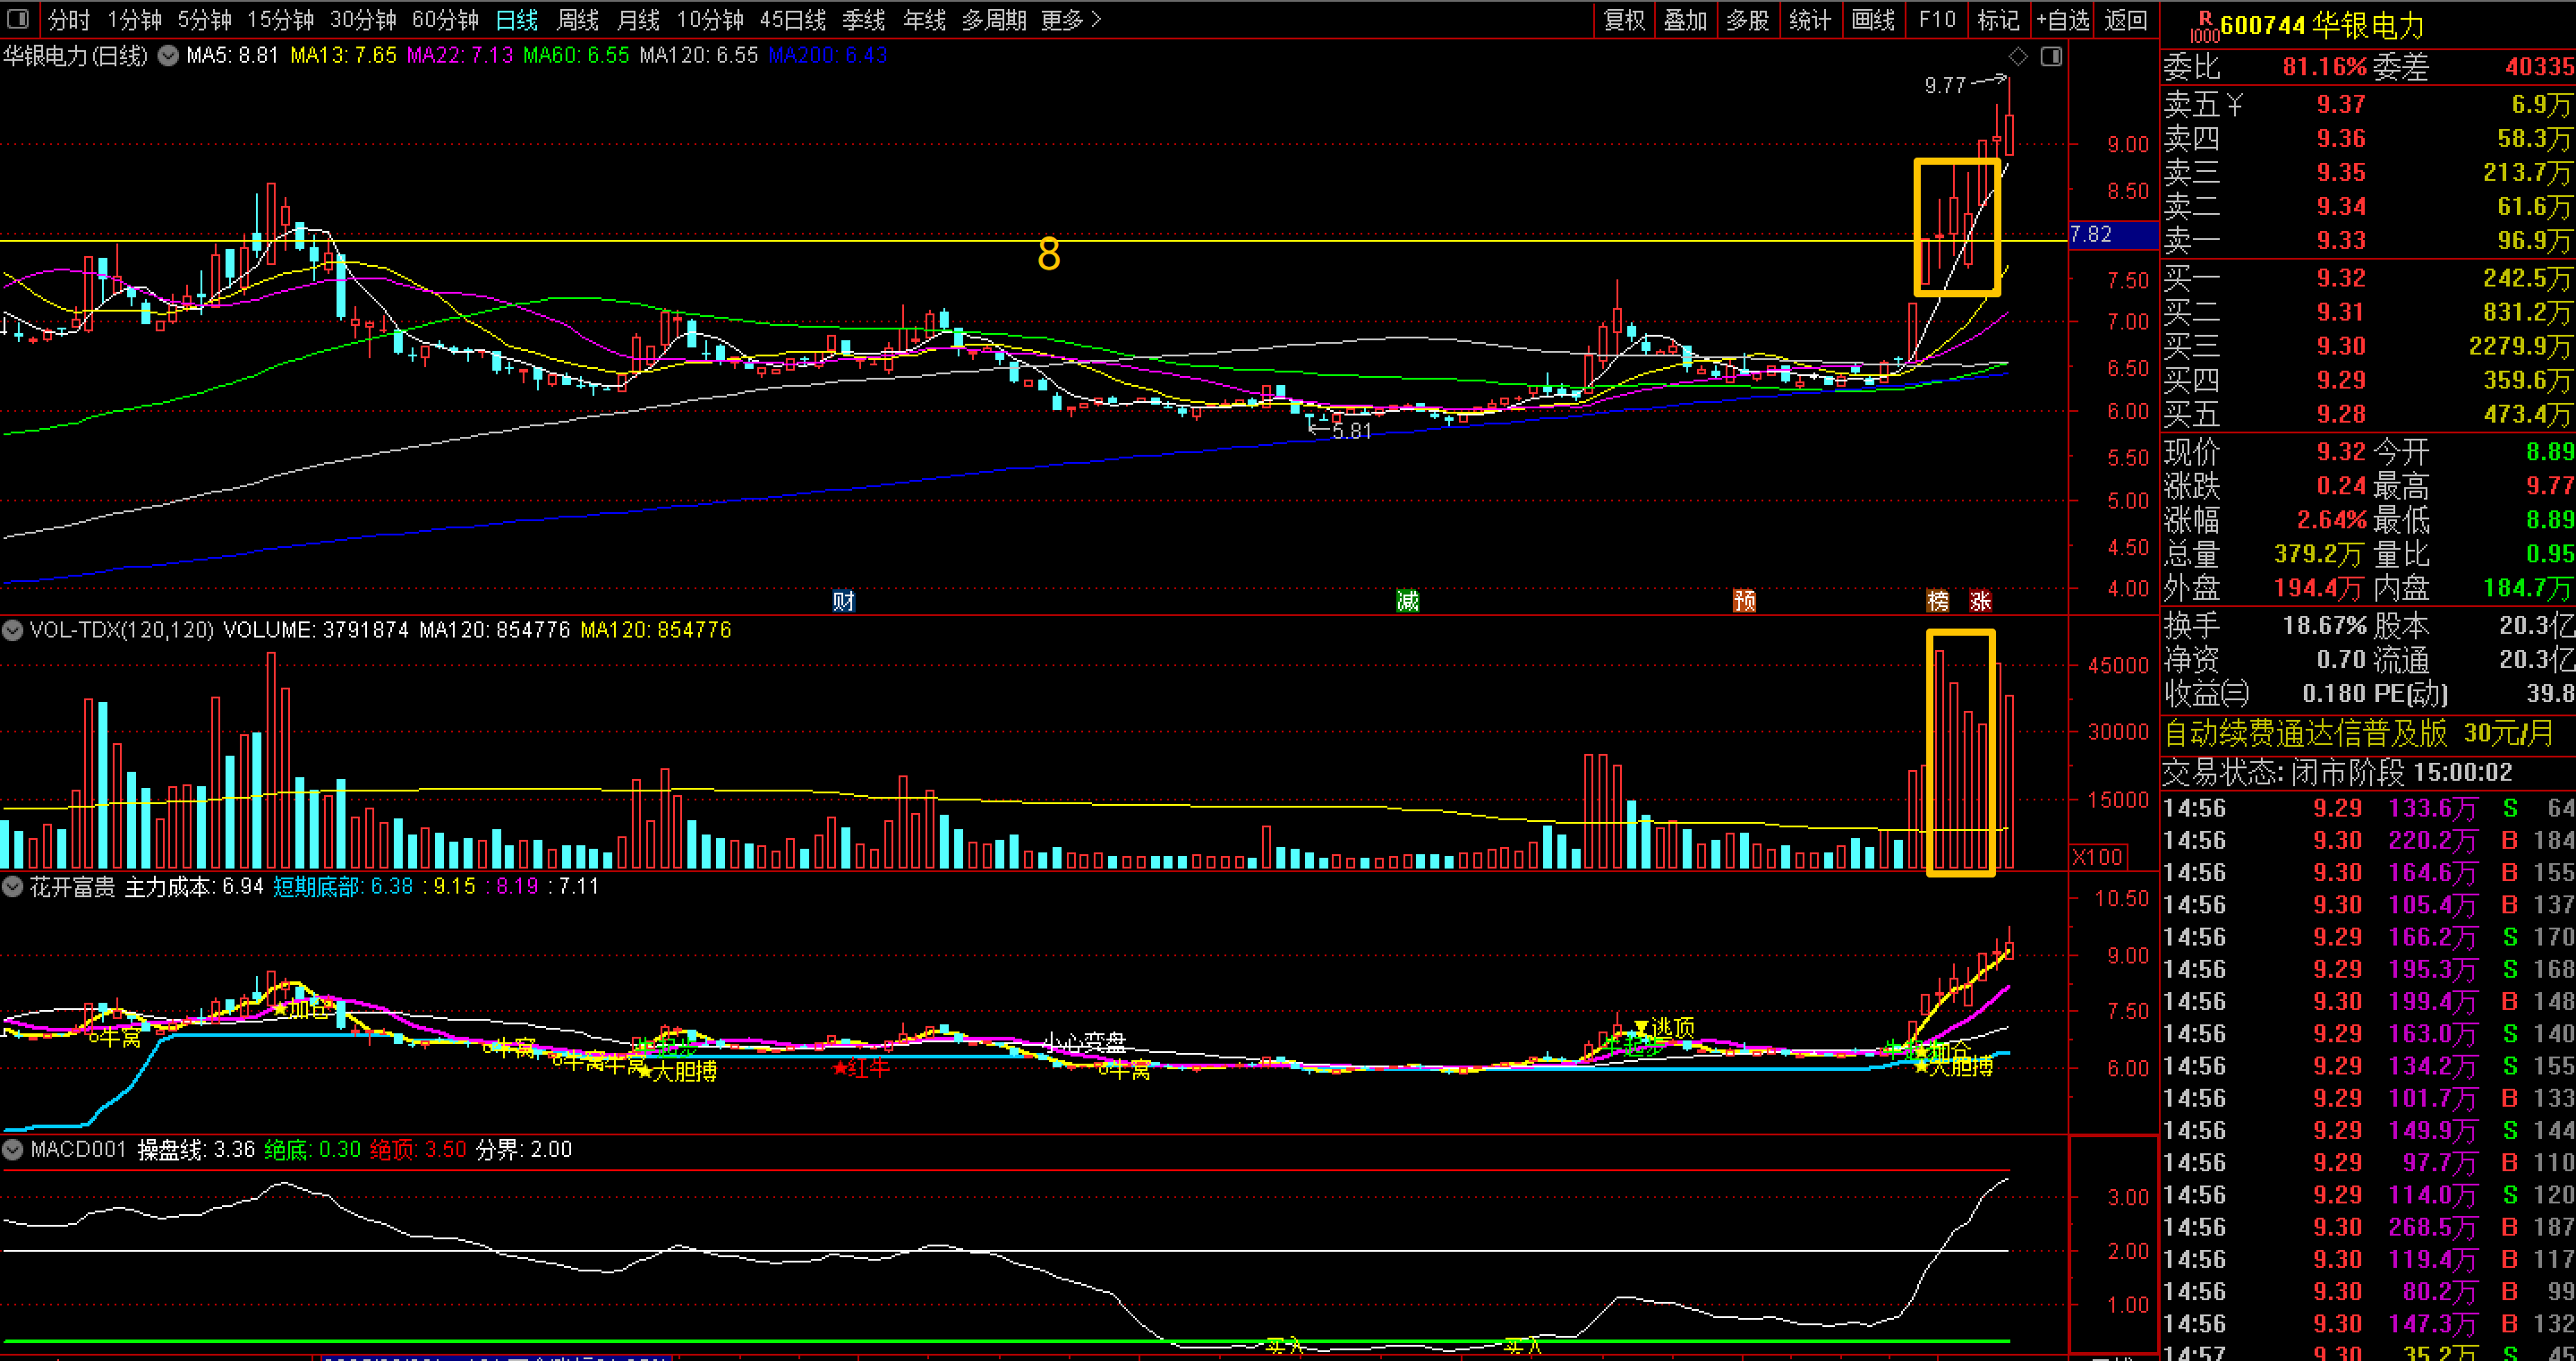The image size is (2576, 1361).
Task: Click the 预 event marker icon
Action: tap(1744, 600)
